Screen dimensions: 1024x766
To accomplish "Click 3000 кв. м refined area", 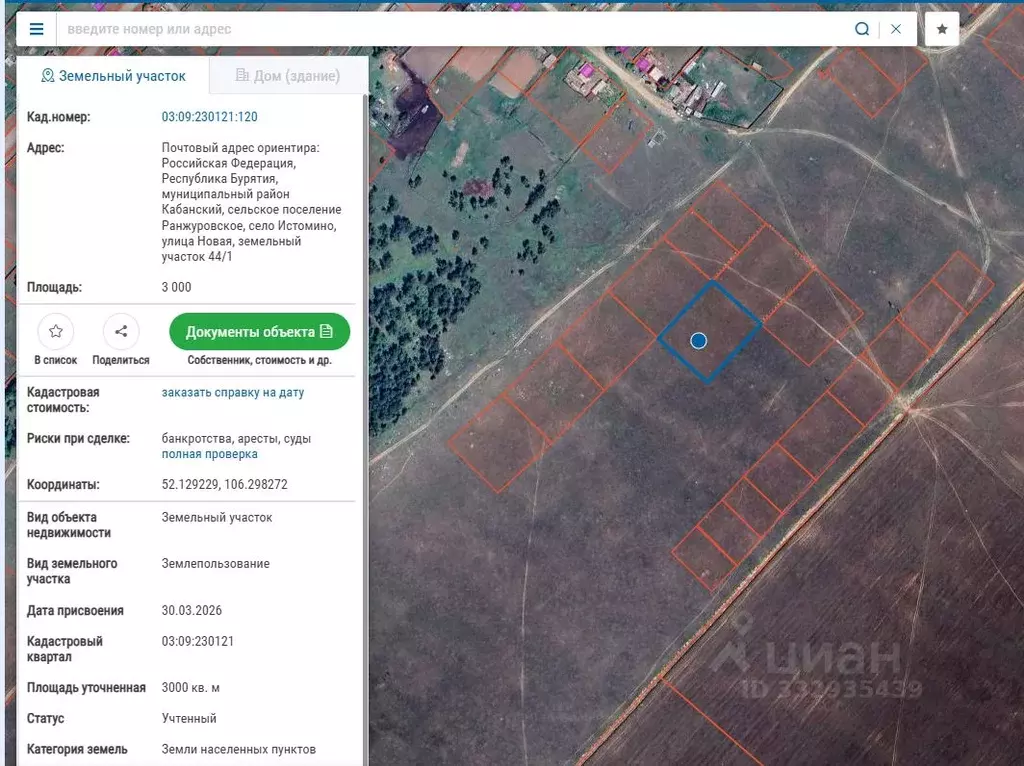I will [x=191, y=688].
